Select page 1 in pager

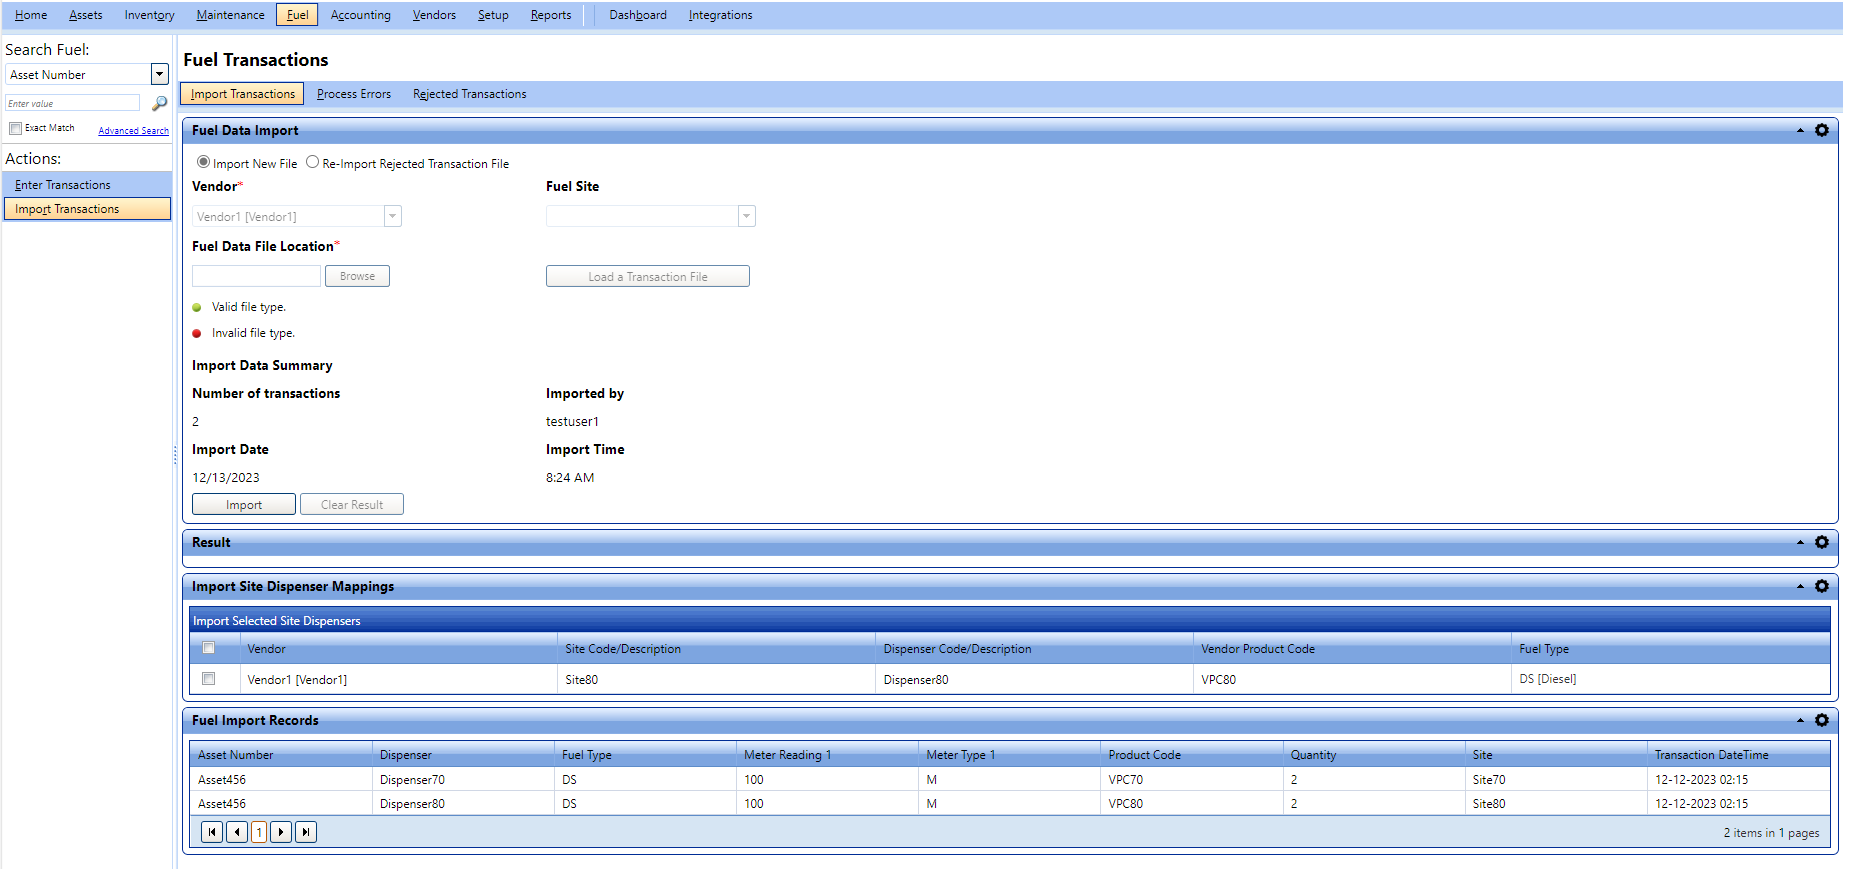[259, 832]
